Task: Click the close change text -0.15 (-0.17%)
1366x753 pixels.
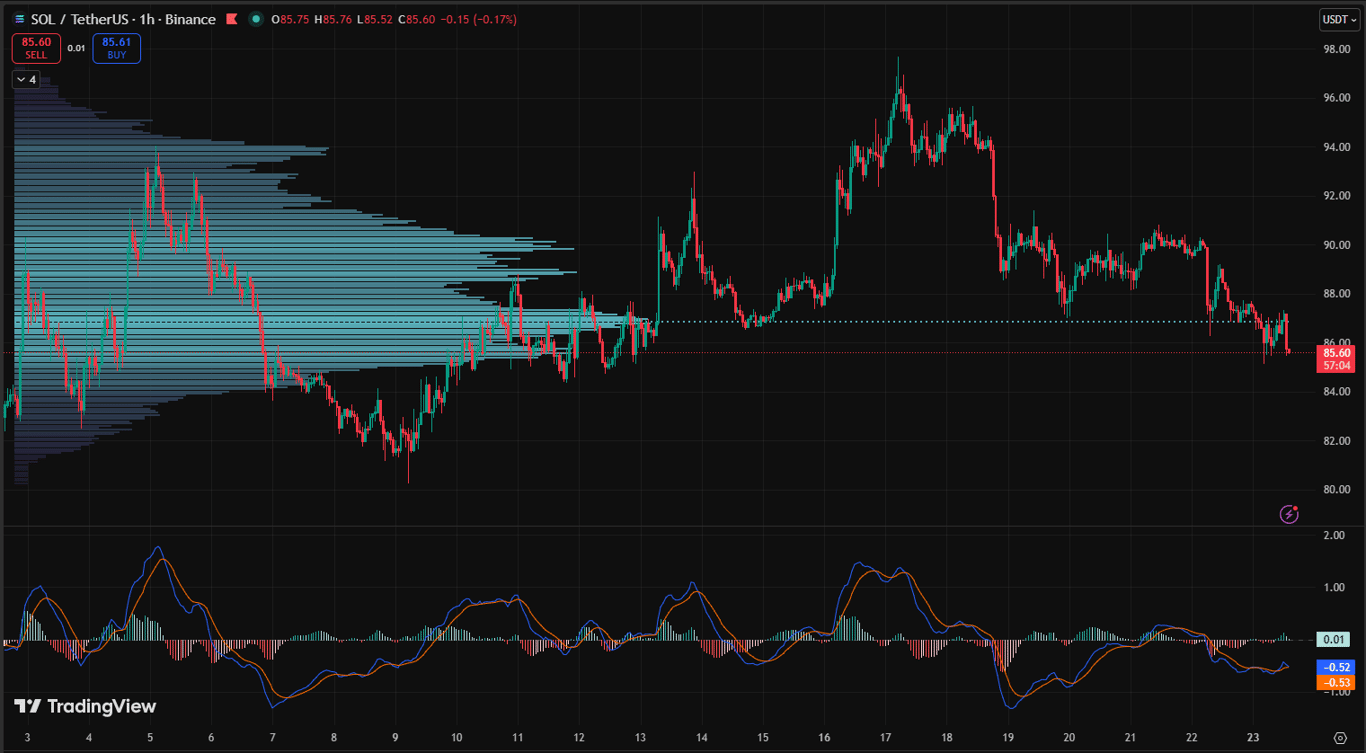Action: (480, 19)
